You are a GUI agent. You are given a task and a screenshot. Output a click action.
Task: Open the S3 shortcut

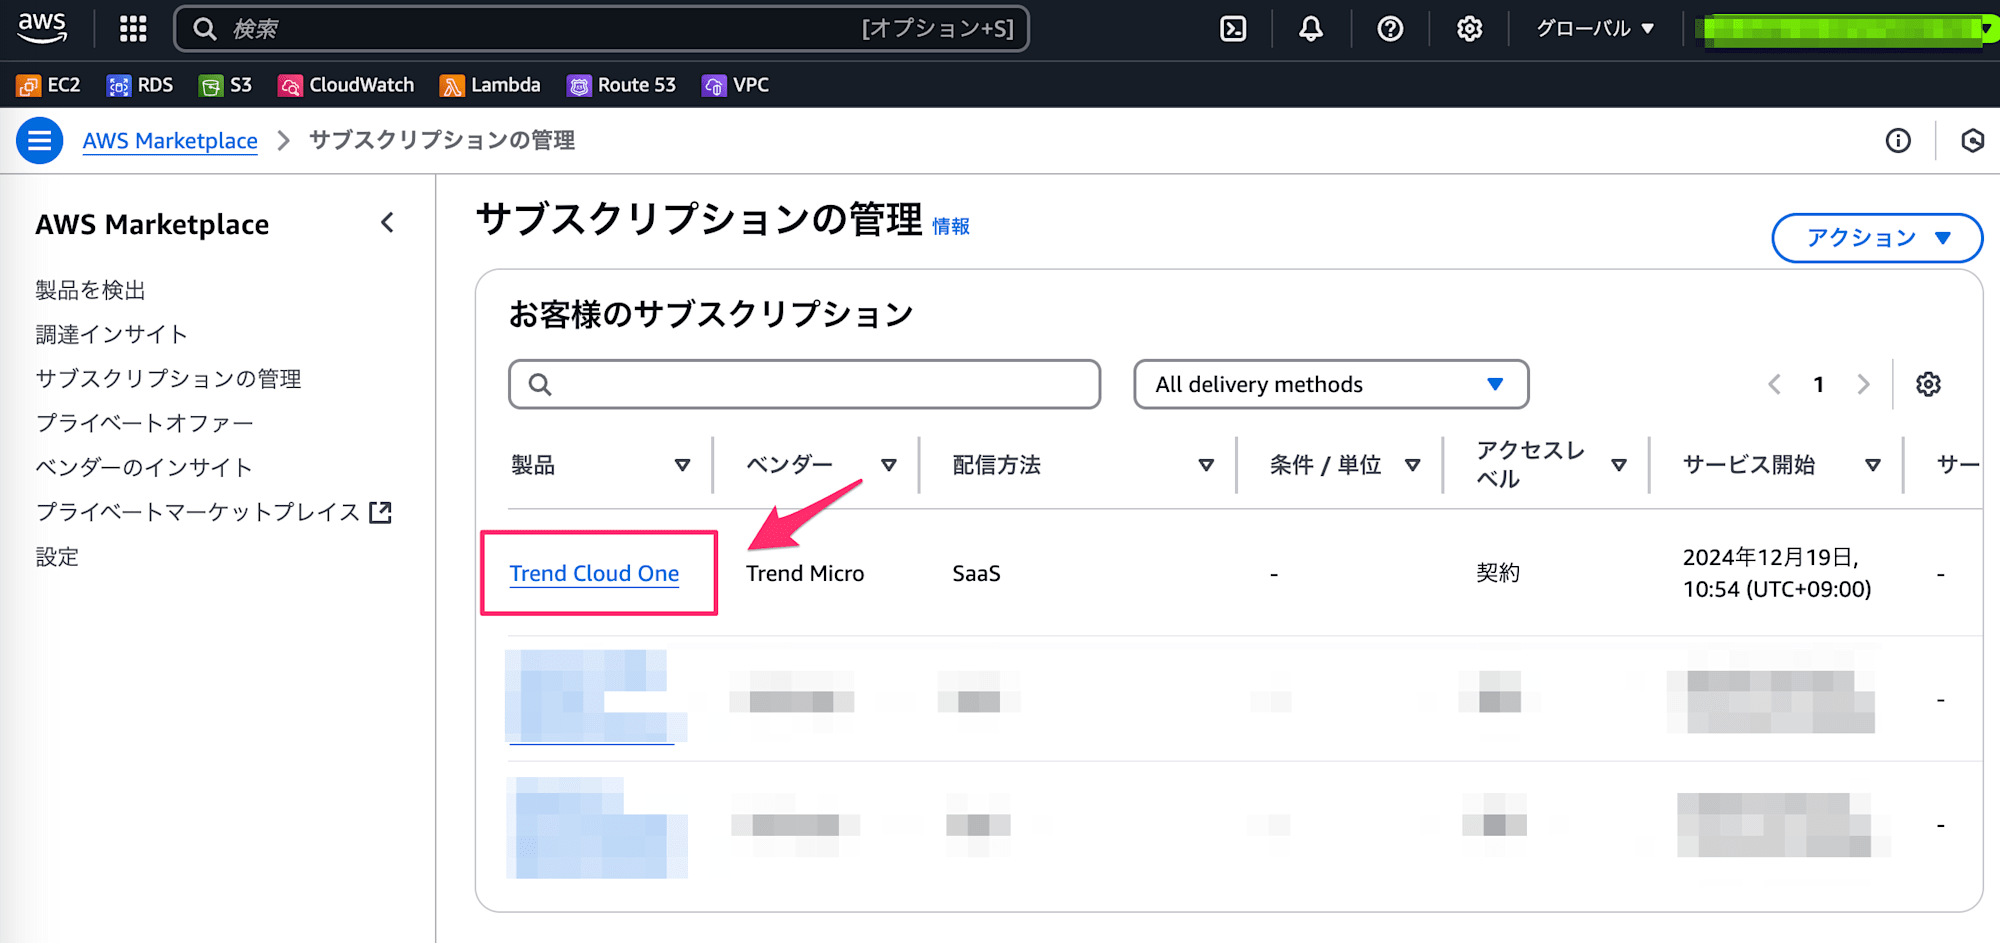click(226, 85)
